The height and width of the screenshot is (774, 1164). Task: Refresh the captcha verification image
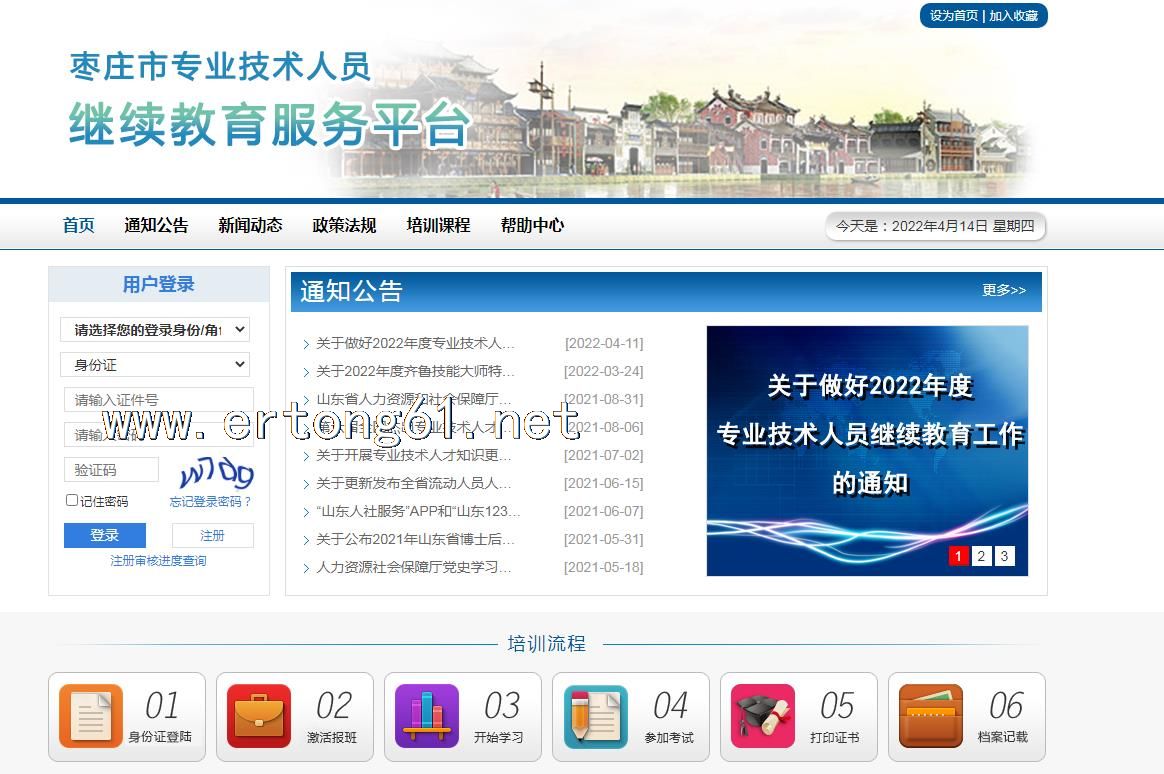pyautogui.click(x=216, y=471)
